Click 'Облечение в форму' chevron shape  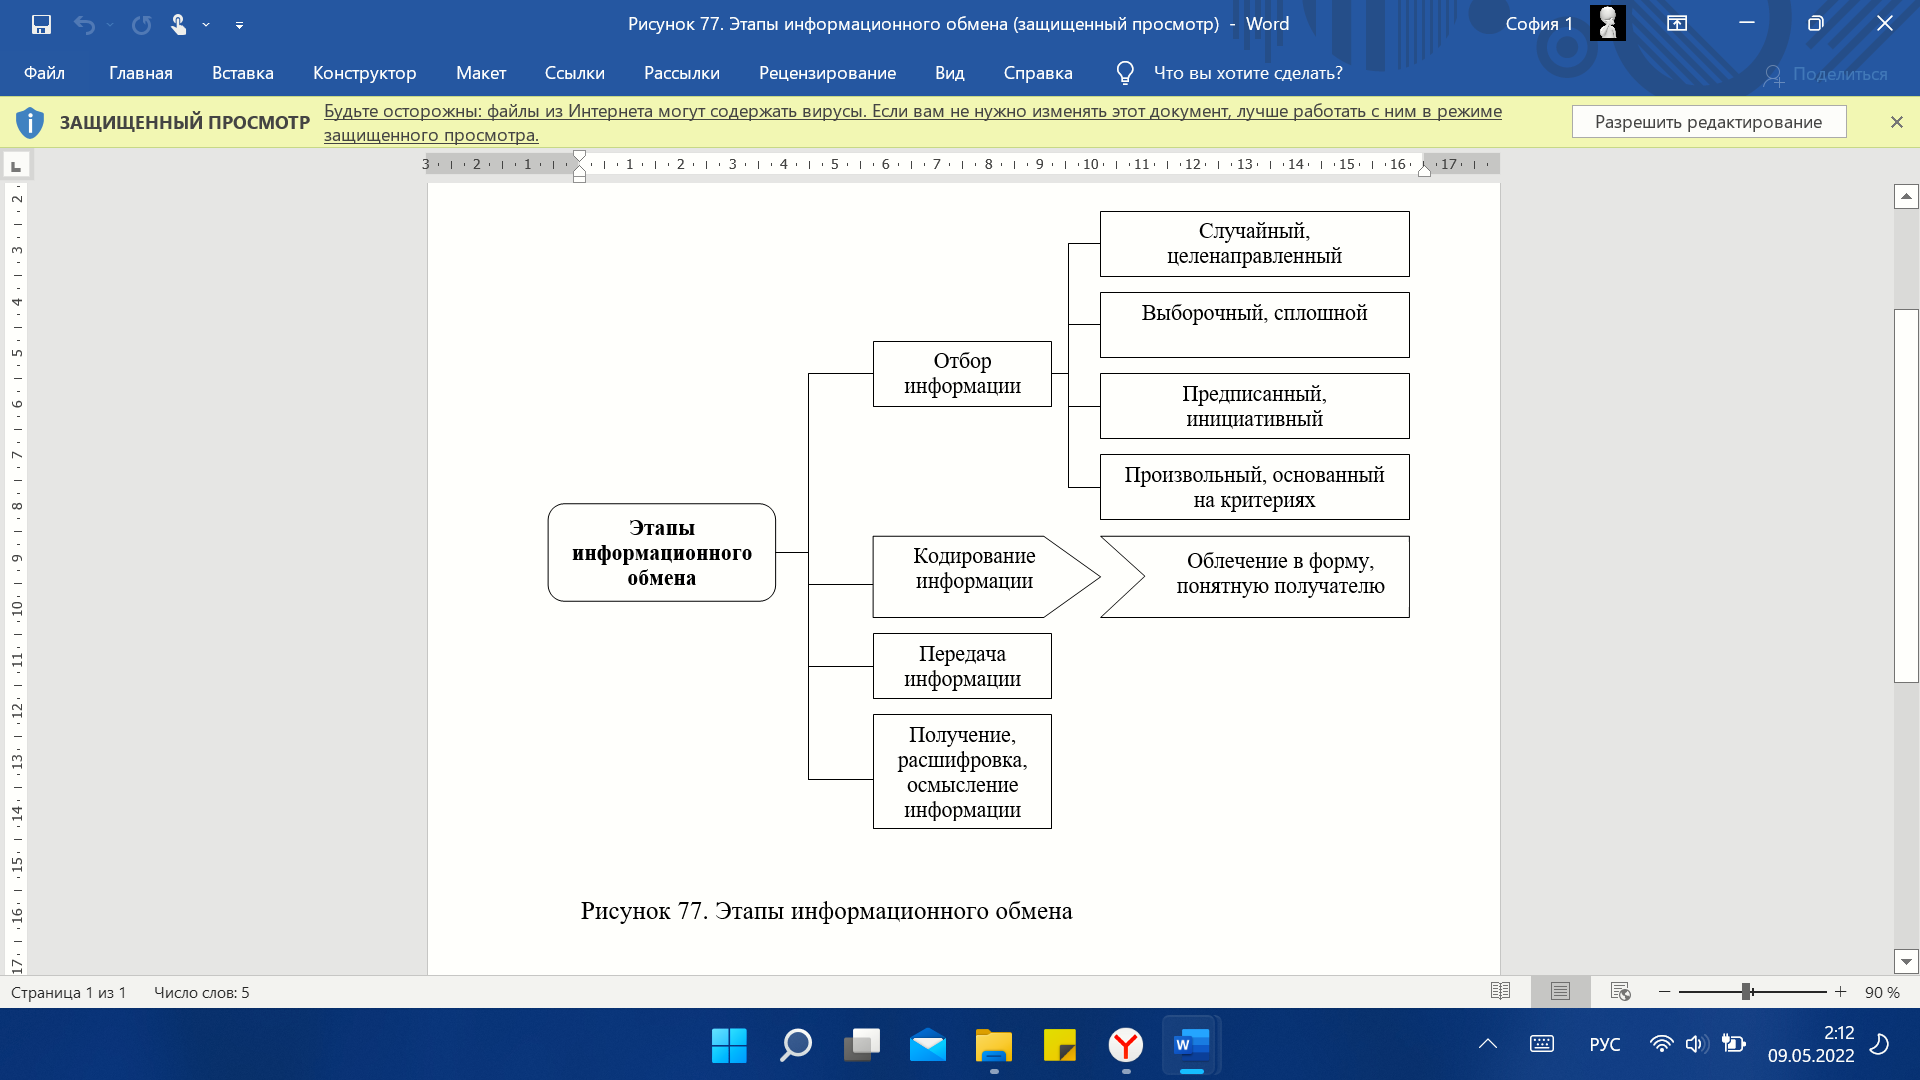click(x=1256, y=577)
